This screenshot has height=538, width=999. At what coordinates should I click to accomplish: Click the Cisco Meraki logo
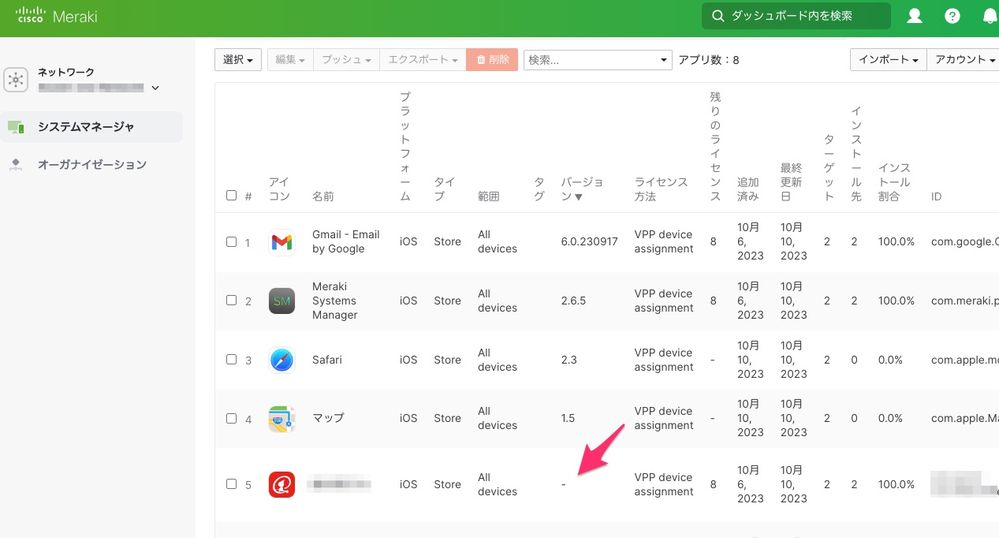coord(55,16)
